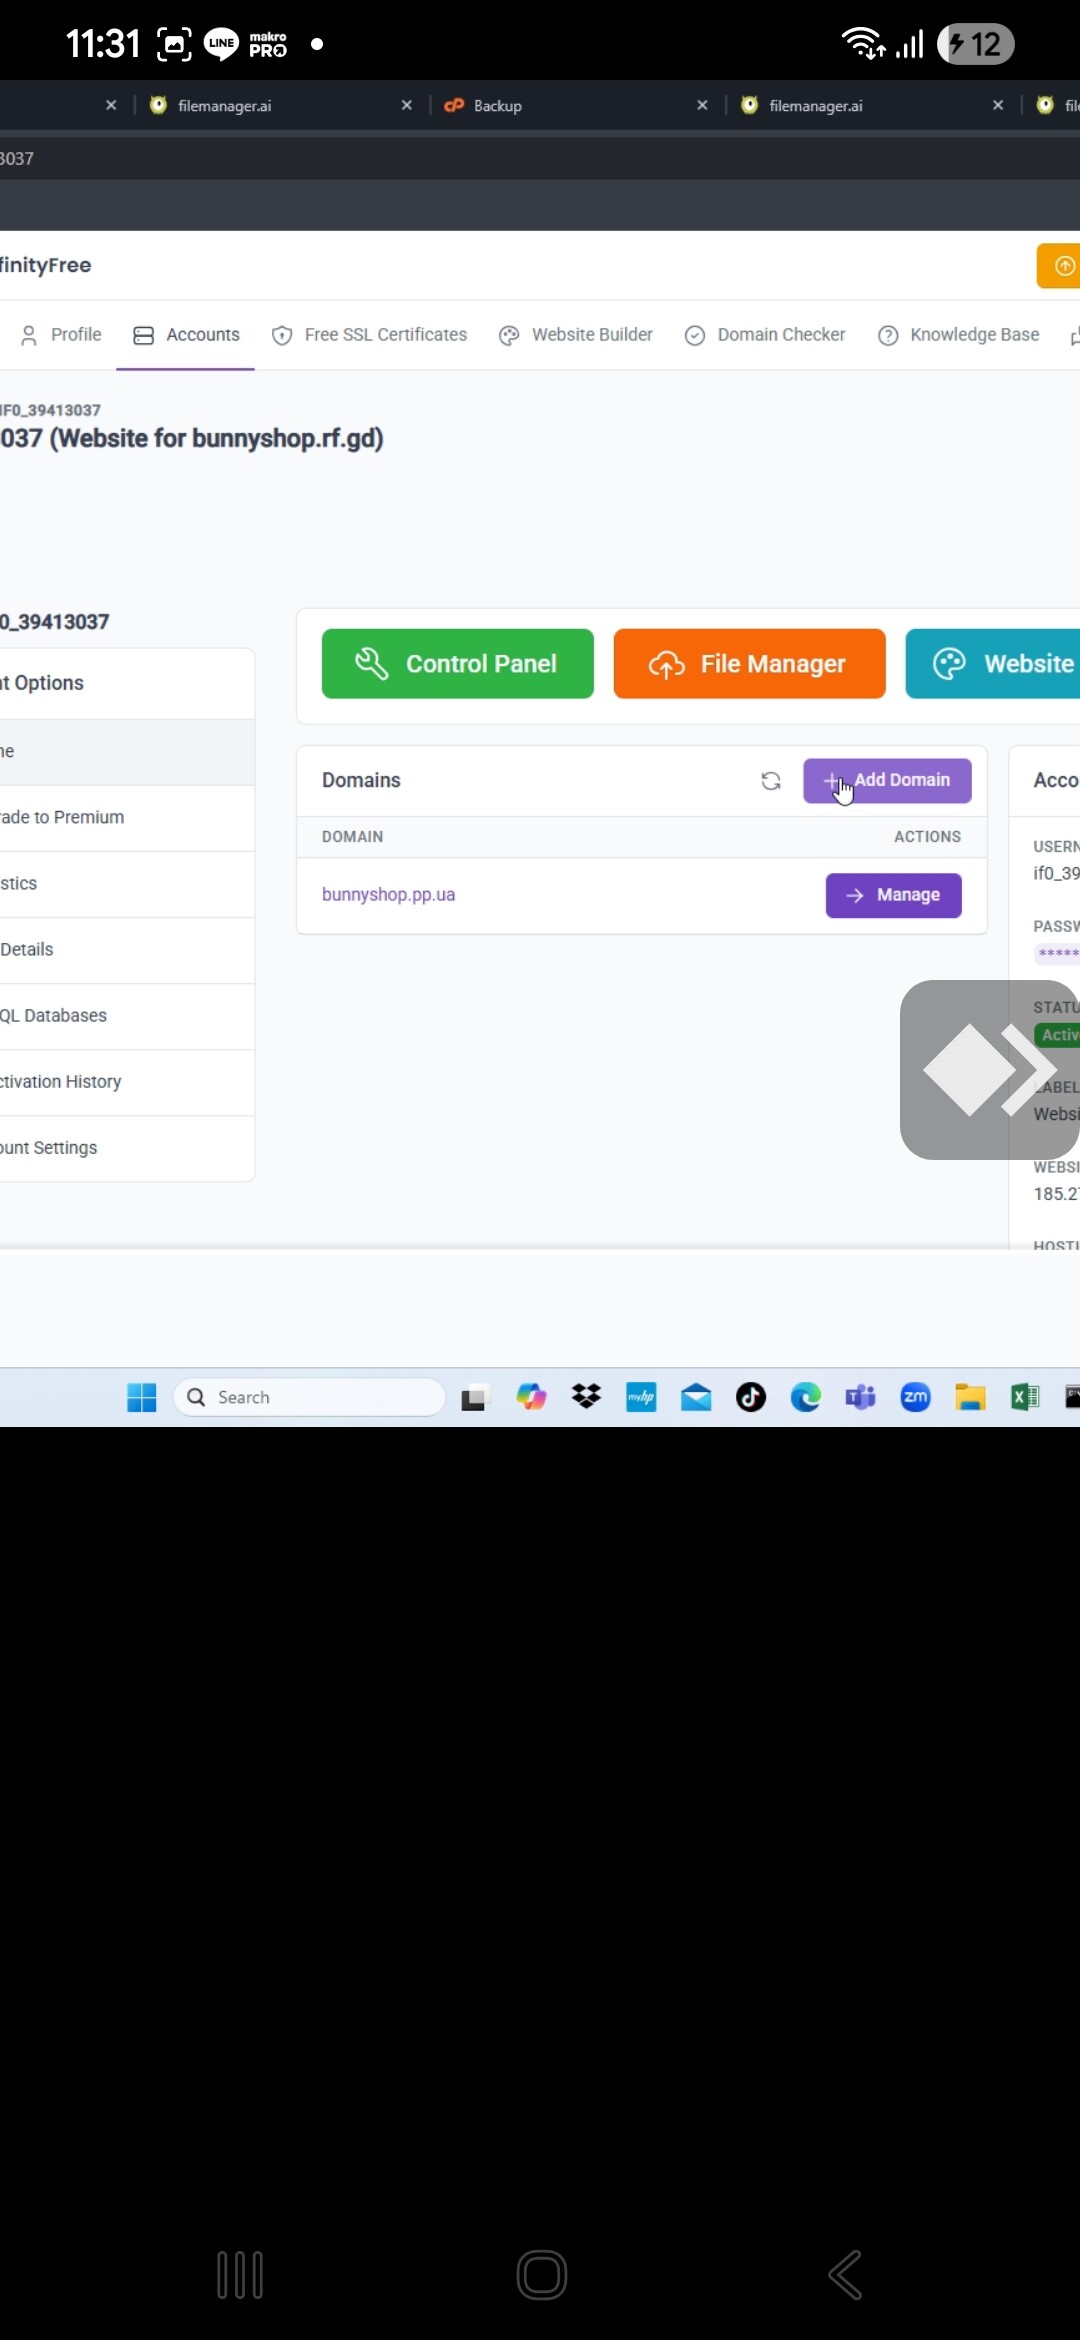
Task: Open the bunnyshop.pp.ua domain link
Action: [x=388, y=895]
